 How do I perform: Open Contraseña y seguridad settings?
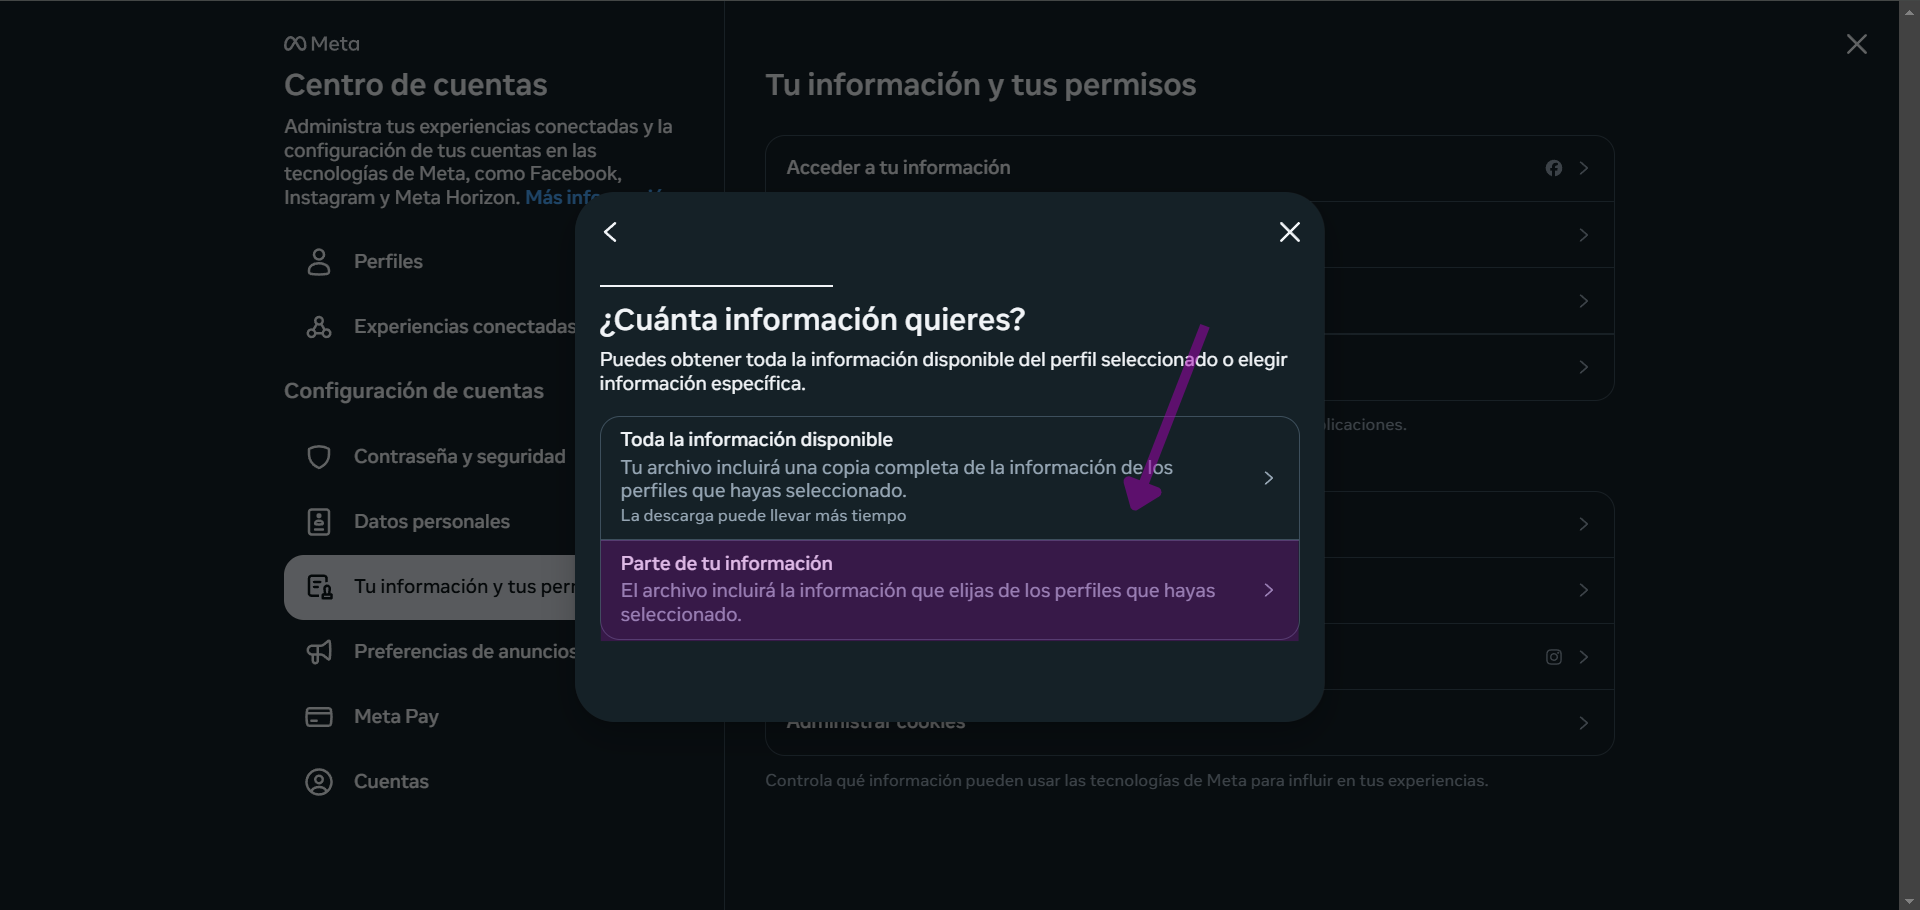[430, 457]
